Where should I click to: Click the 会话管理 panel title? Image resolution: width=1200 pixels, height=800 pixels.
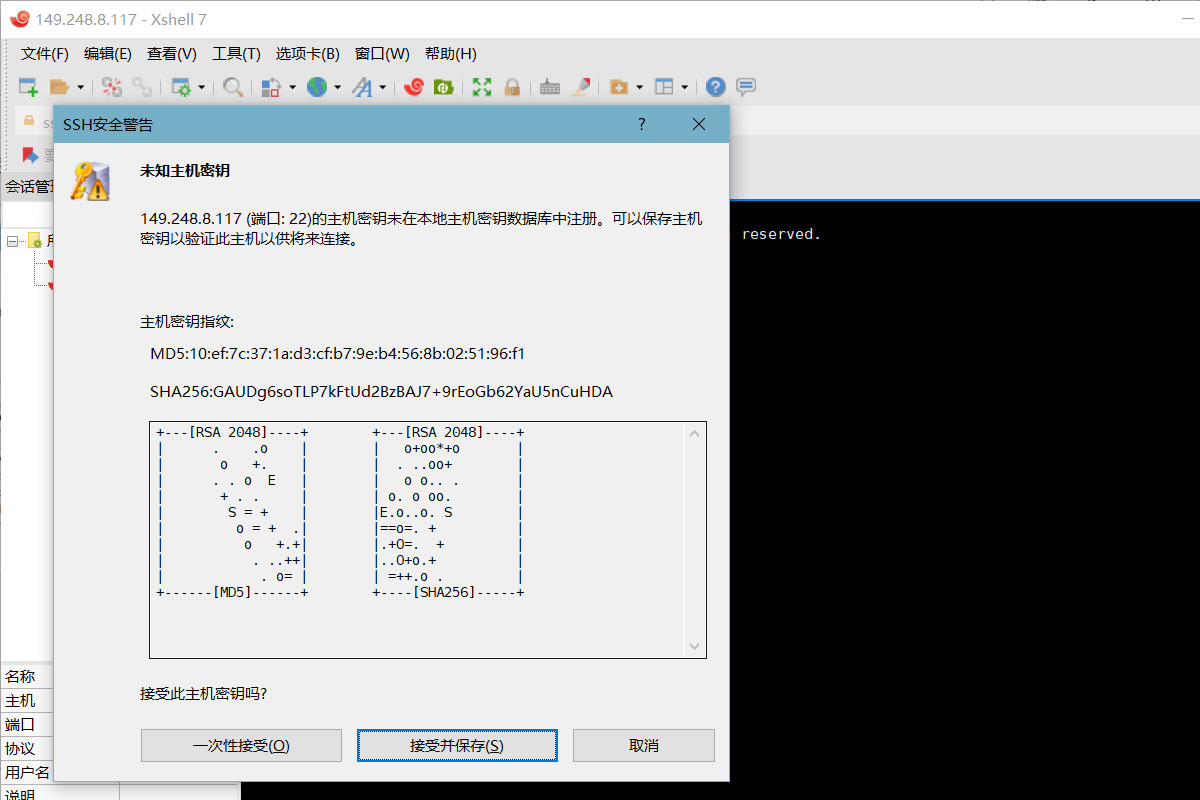coord(29,187)
